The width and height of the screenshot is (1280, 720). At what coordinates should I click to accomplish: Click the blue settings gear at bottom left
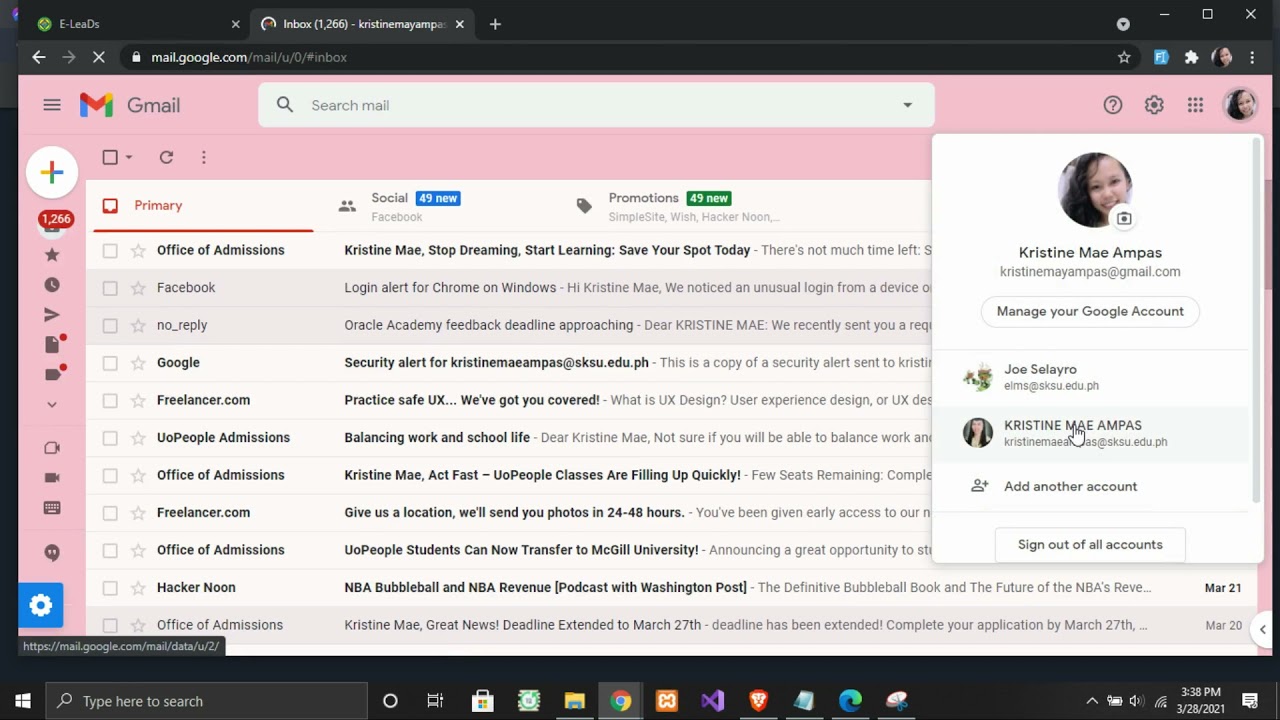pos(40,605)
